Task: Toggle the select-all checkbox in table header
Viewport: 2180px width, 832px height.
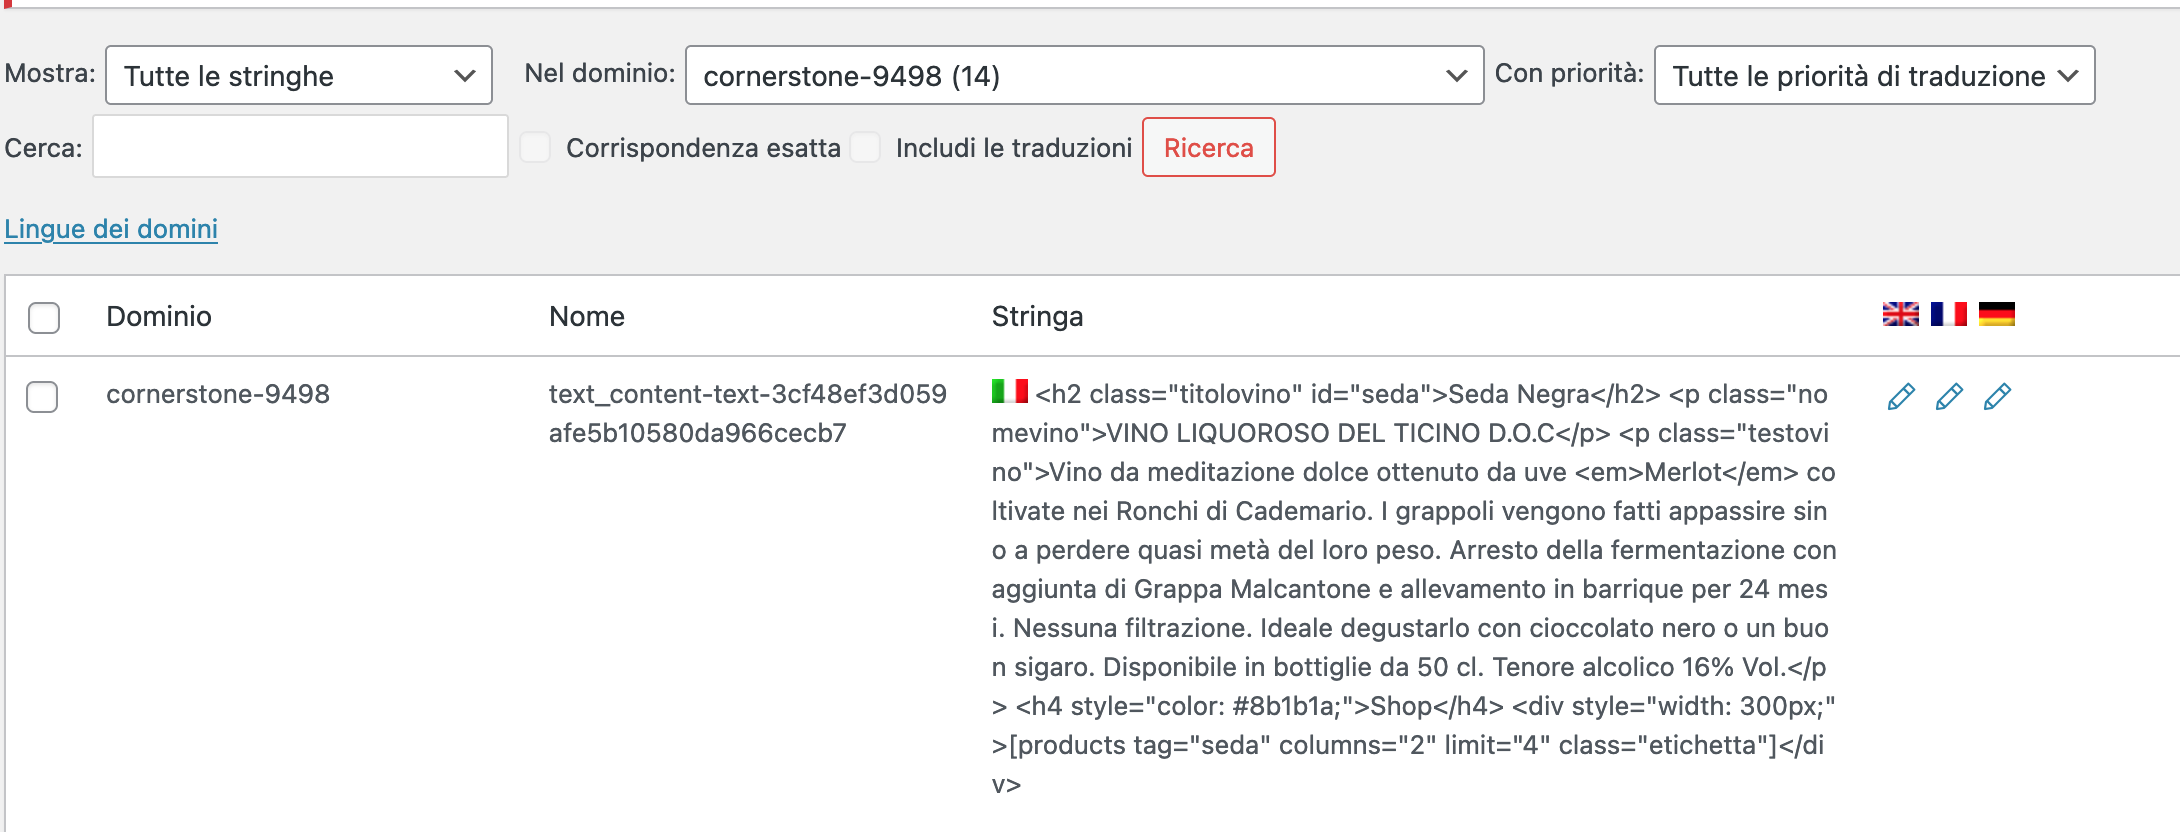Action: pos(44,318)
